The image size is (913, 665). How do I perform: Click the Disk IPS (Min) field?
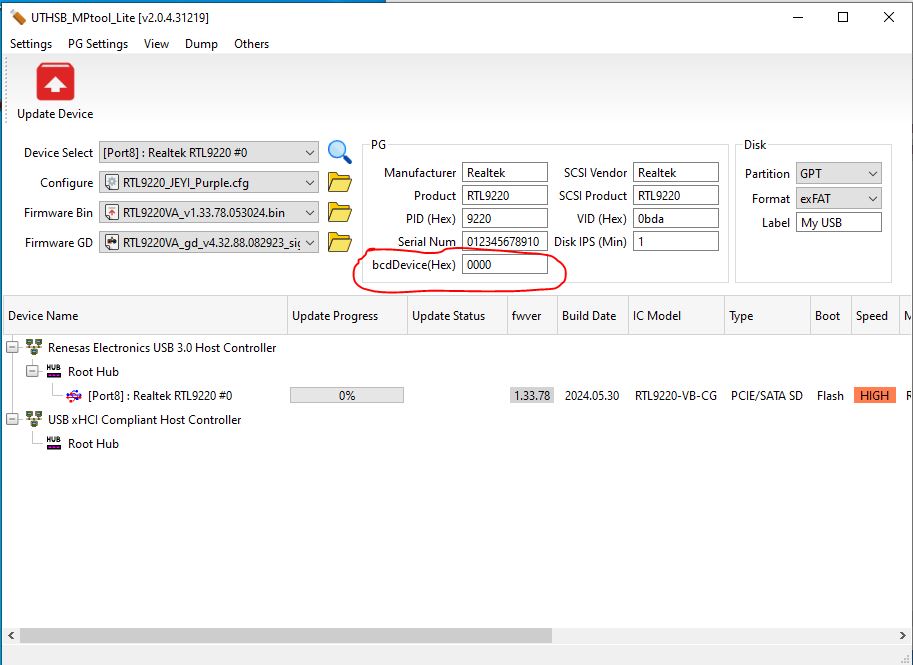pos(675,241)
